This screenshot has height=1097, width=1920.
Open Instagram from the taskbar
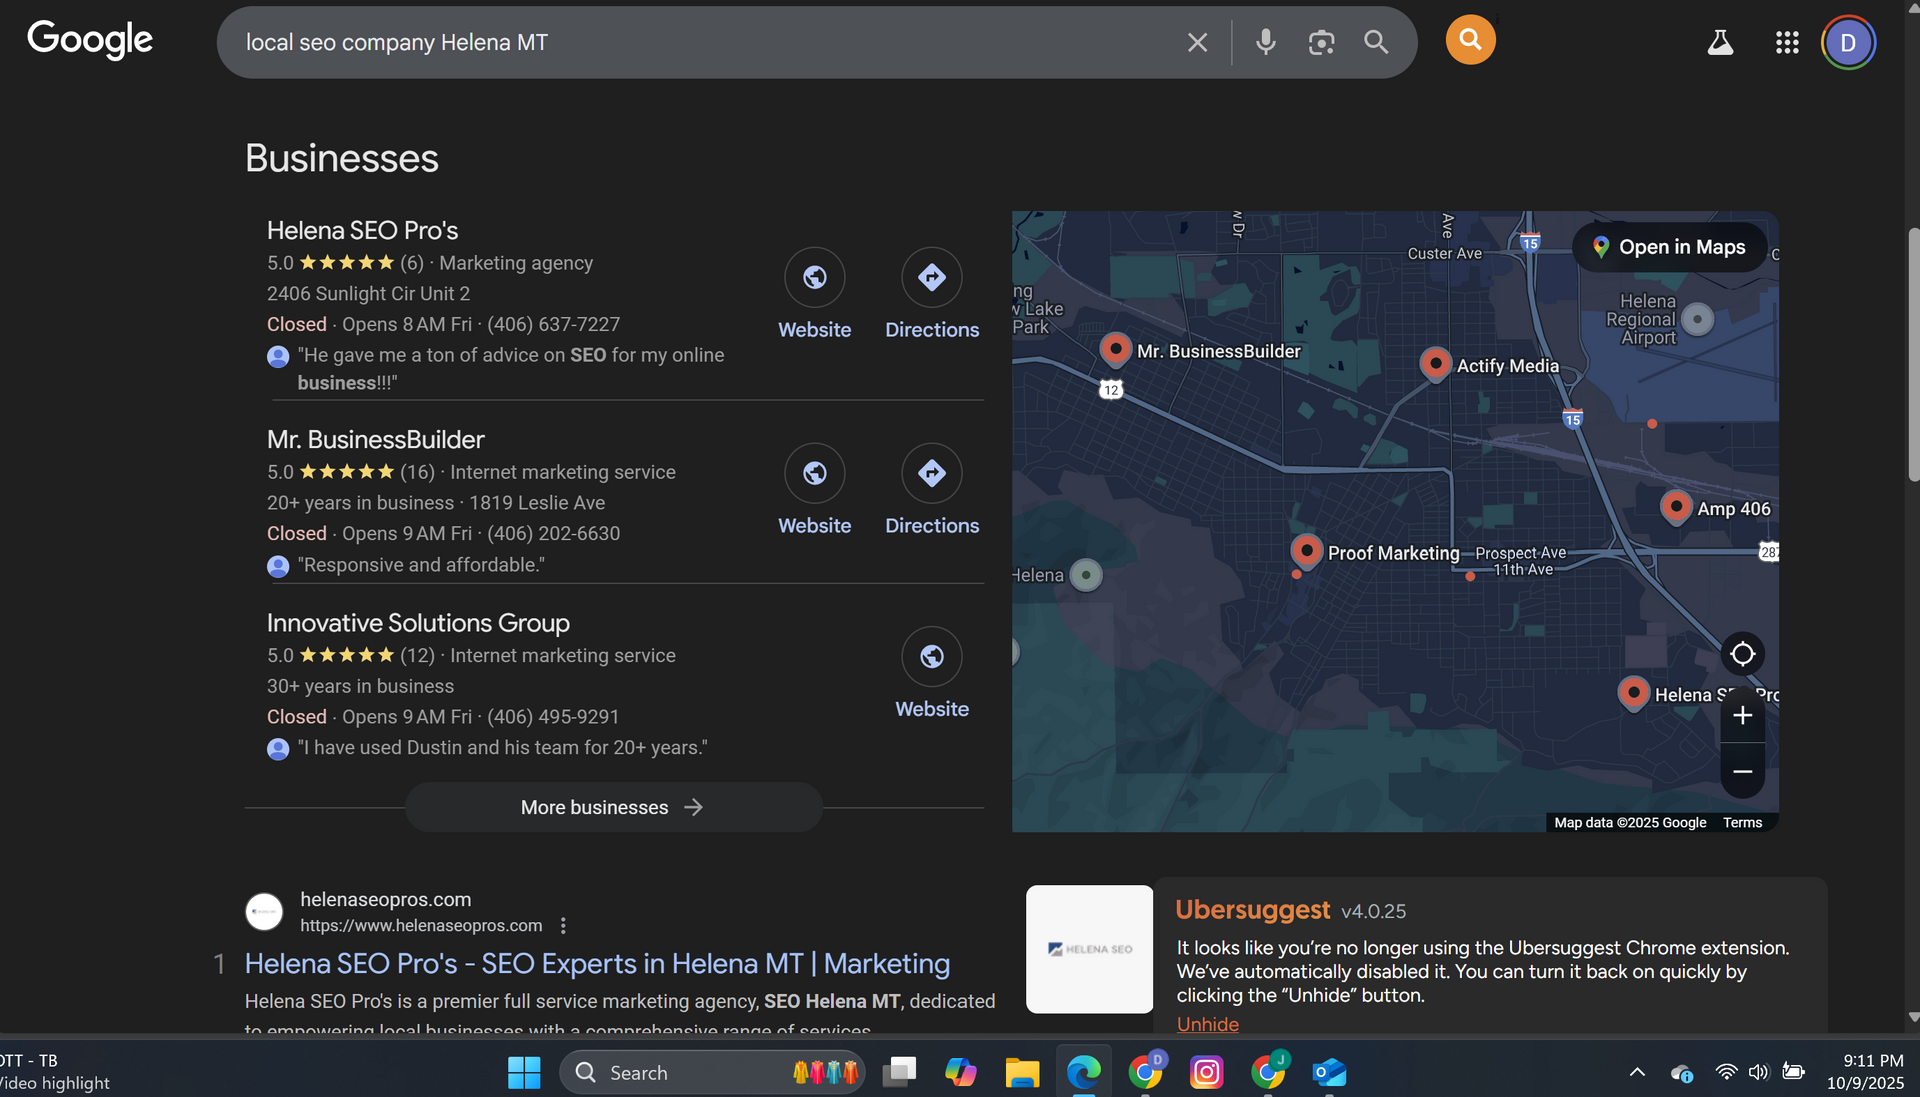click(x=1206, y=1072)
